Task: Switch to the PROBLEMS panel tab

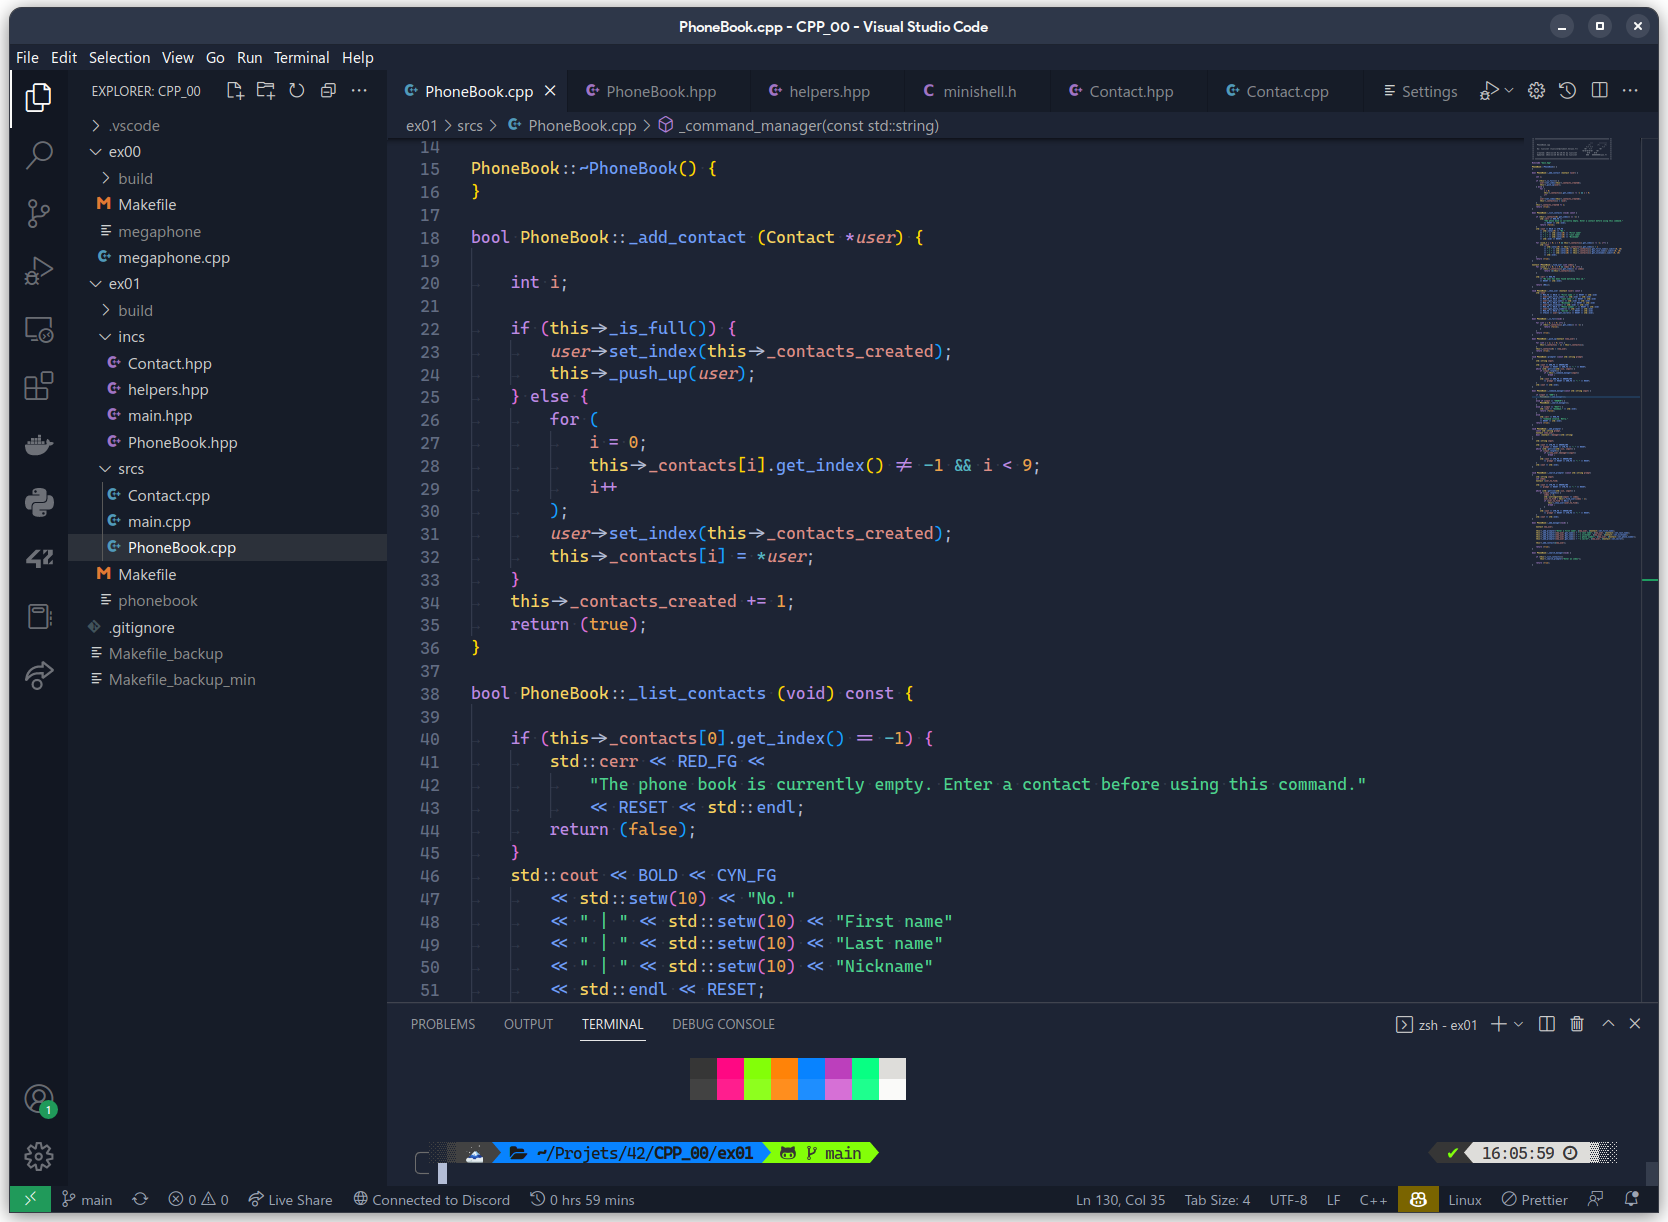Action: pyautogui.click(x=443, y=1024)
